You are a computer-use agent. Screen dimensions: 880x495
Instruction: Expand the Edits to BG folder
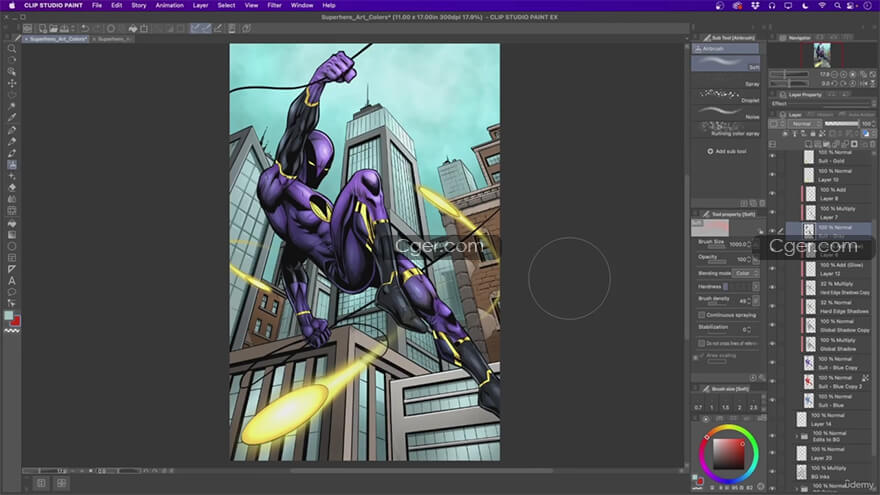pos(797,436)
